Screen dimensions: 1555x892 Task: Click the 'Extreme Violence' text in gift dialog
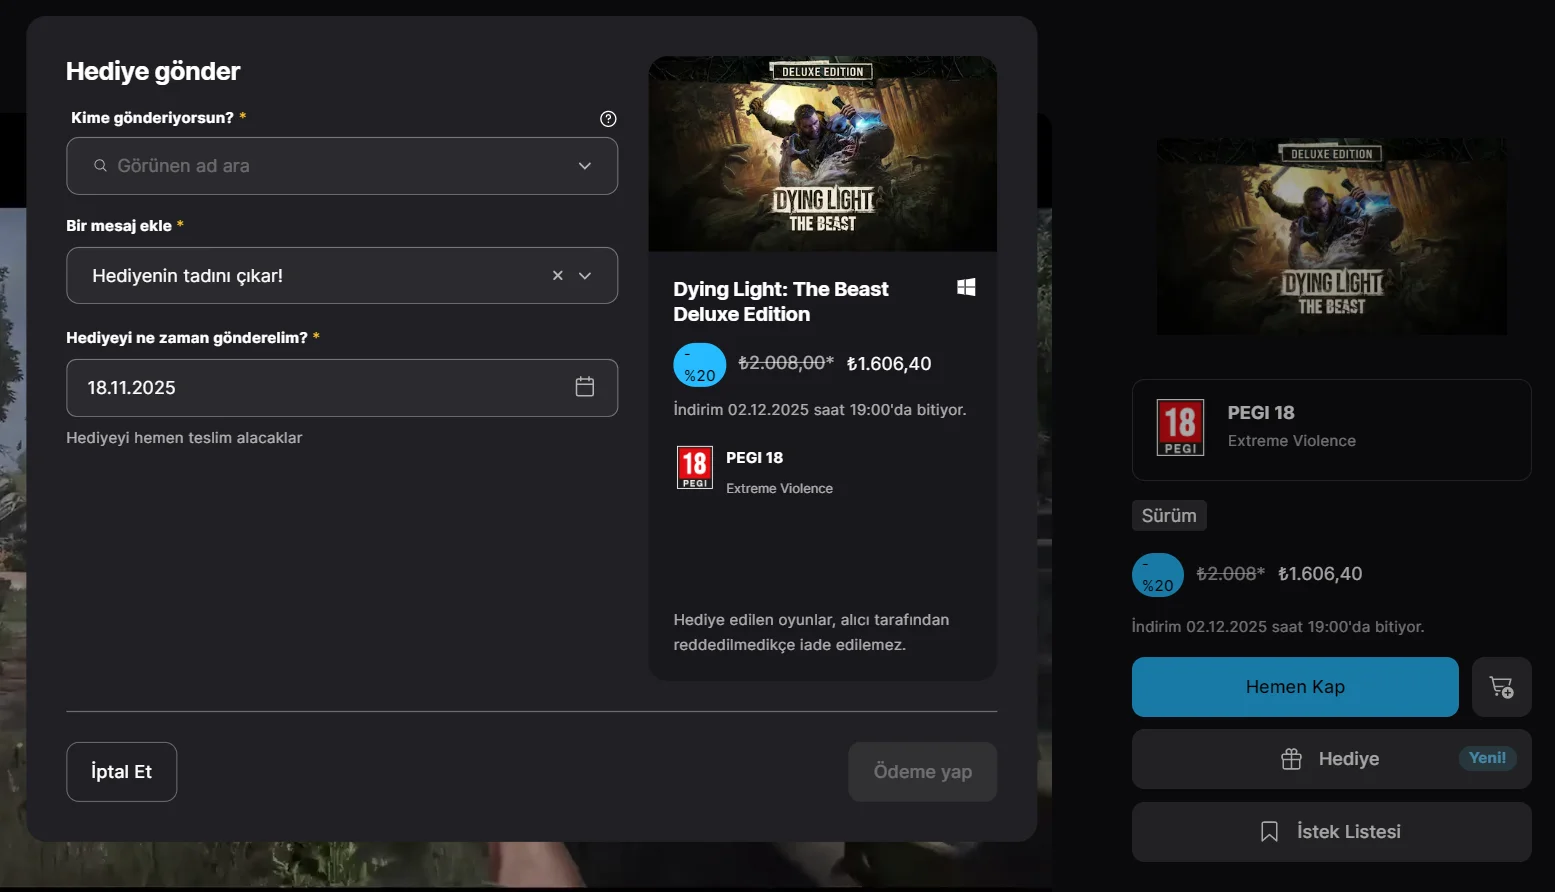tap(779, 489)
